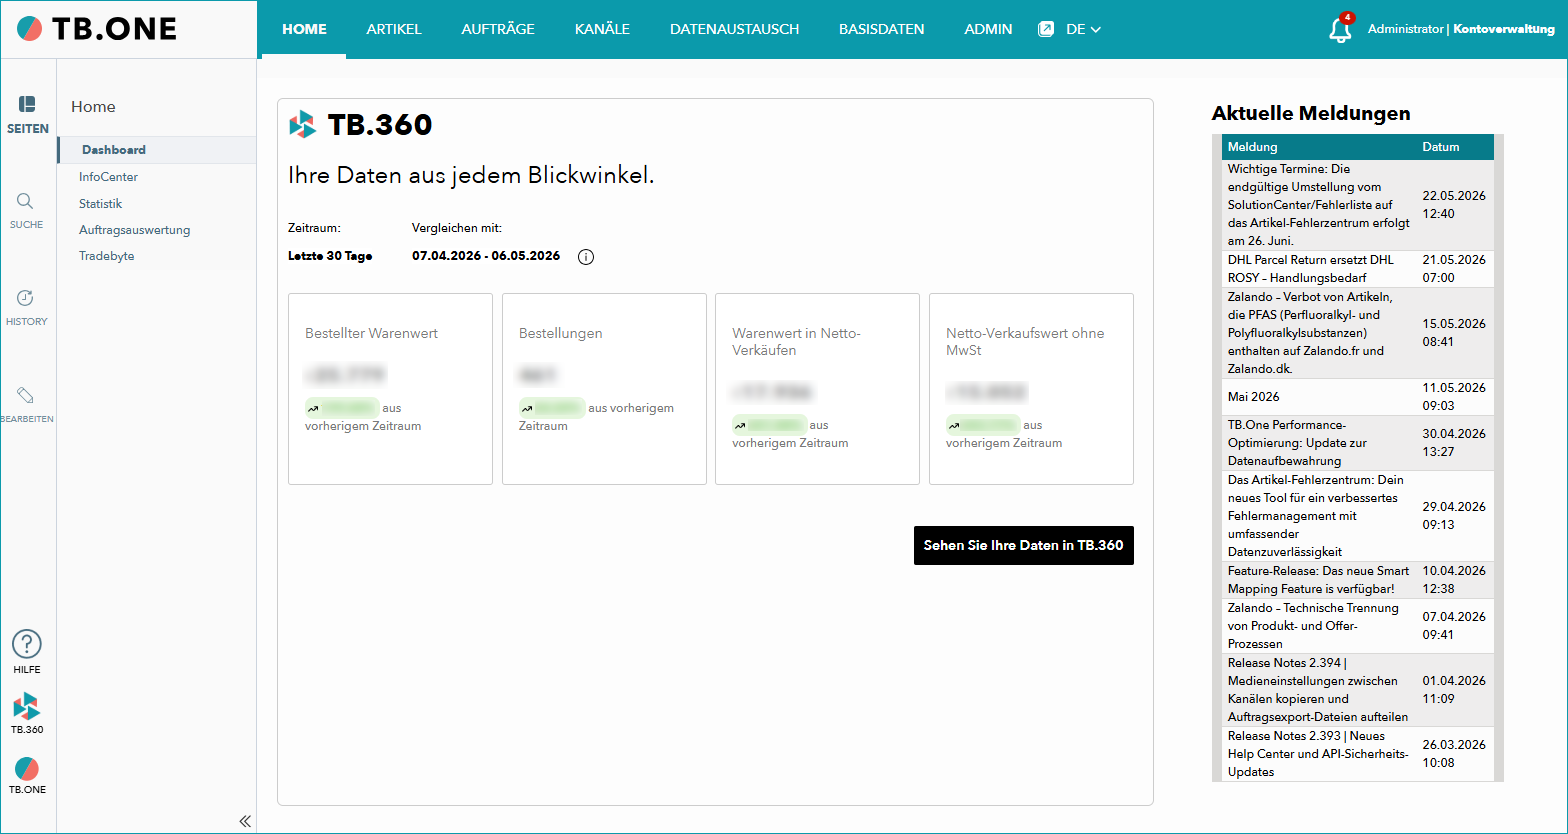
Task: Open the DATENAUSTAUSCH menu
Action: coord(734,29)
